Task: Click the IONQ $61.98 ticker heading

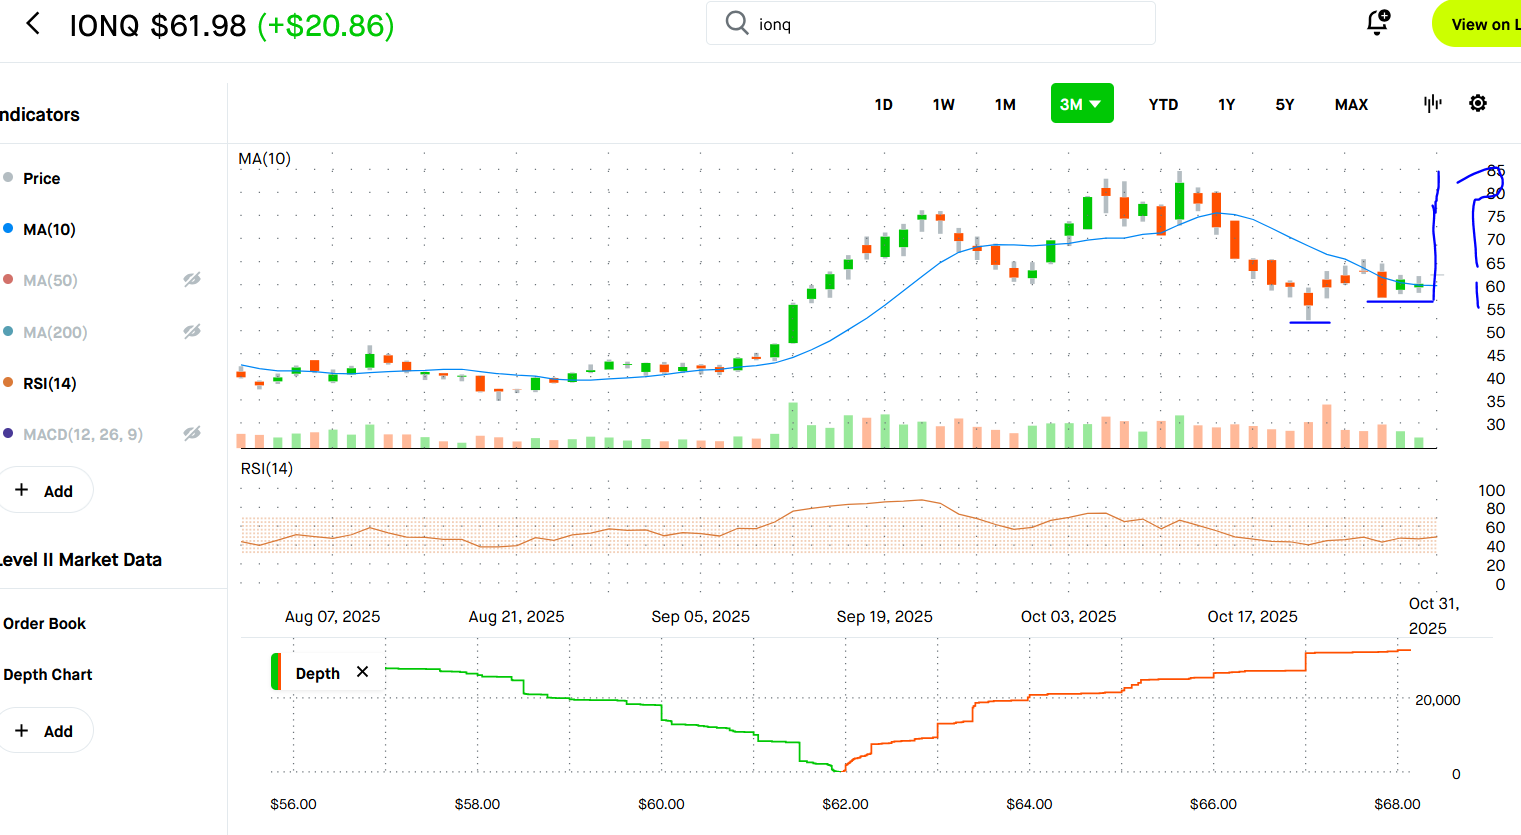Action: pos(158,25)
